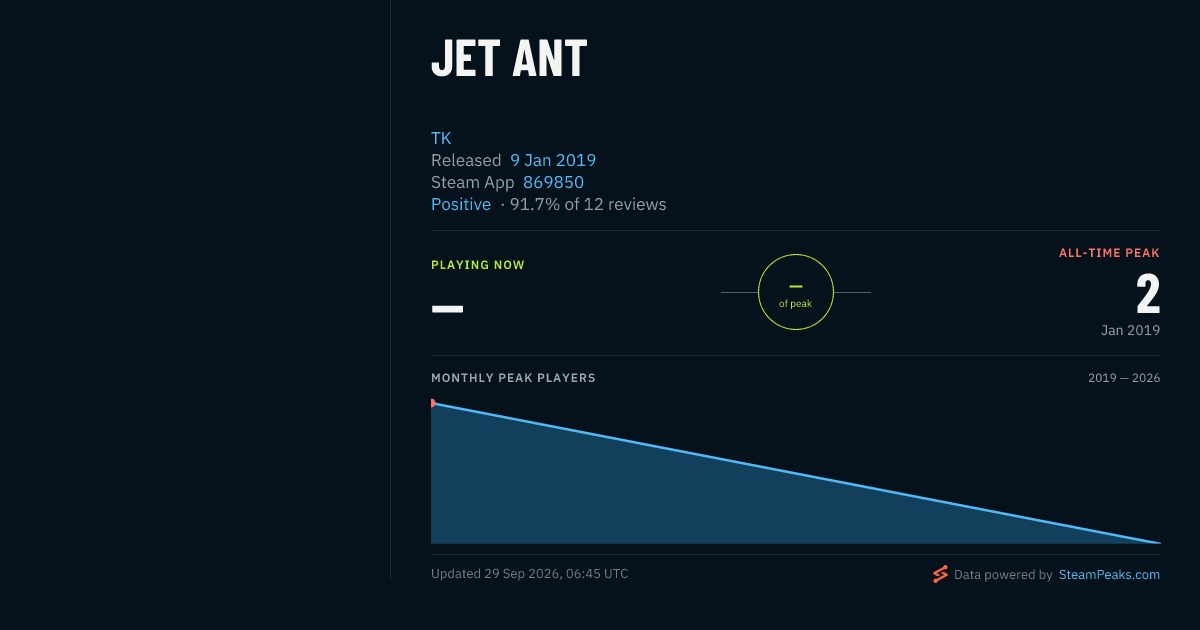Click the Updated 29 Sep 2026 timestamp

529,574
